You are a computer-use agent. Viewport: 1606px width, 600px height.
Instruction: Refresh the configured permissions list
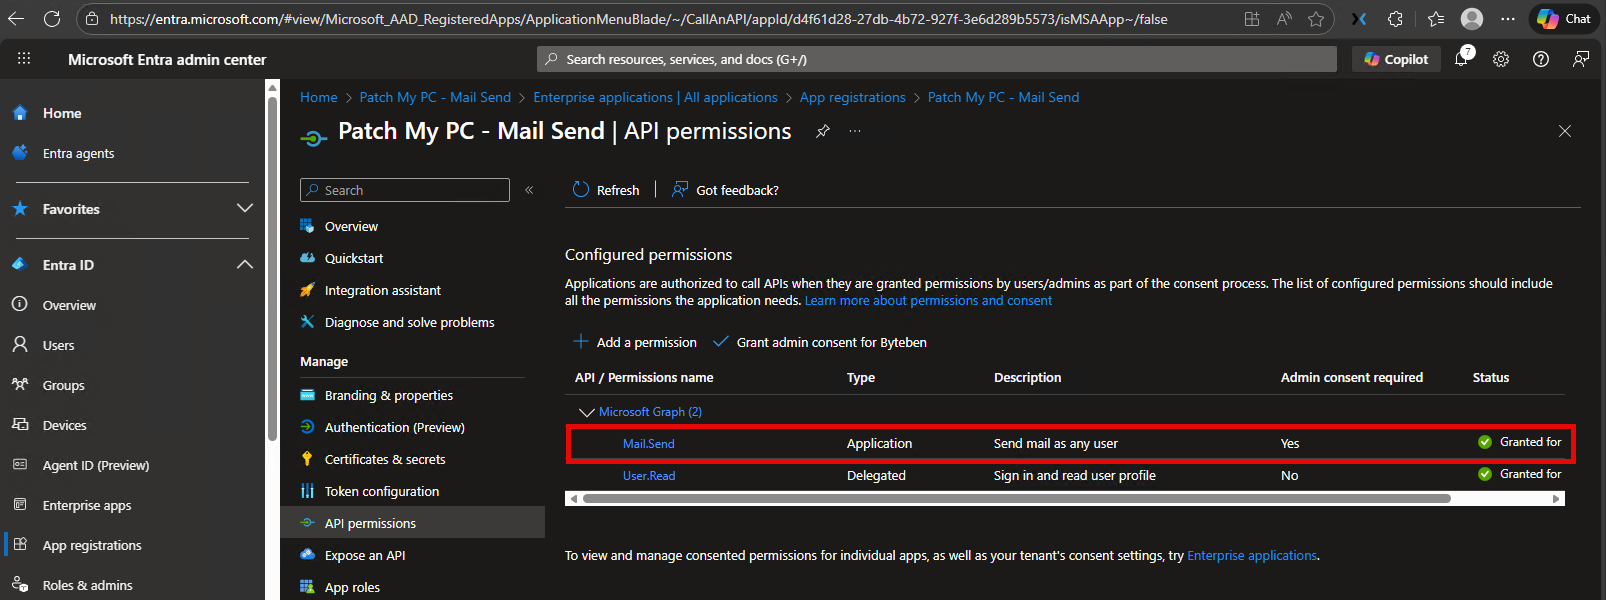click(606, 190)
